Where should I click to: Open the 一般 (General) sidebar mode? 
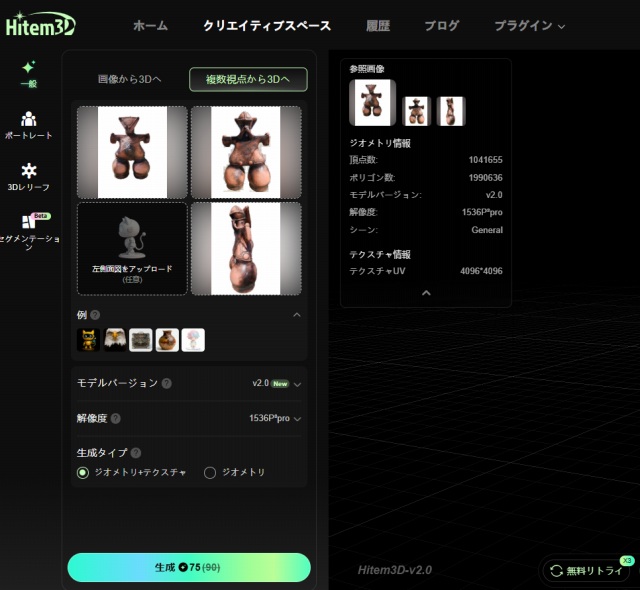coord(29,73)
